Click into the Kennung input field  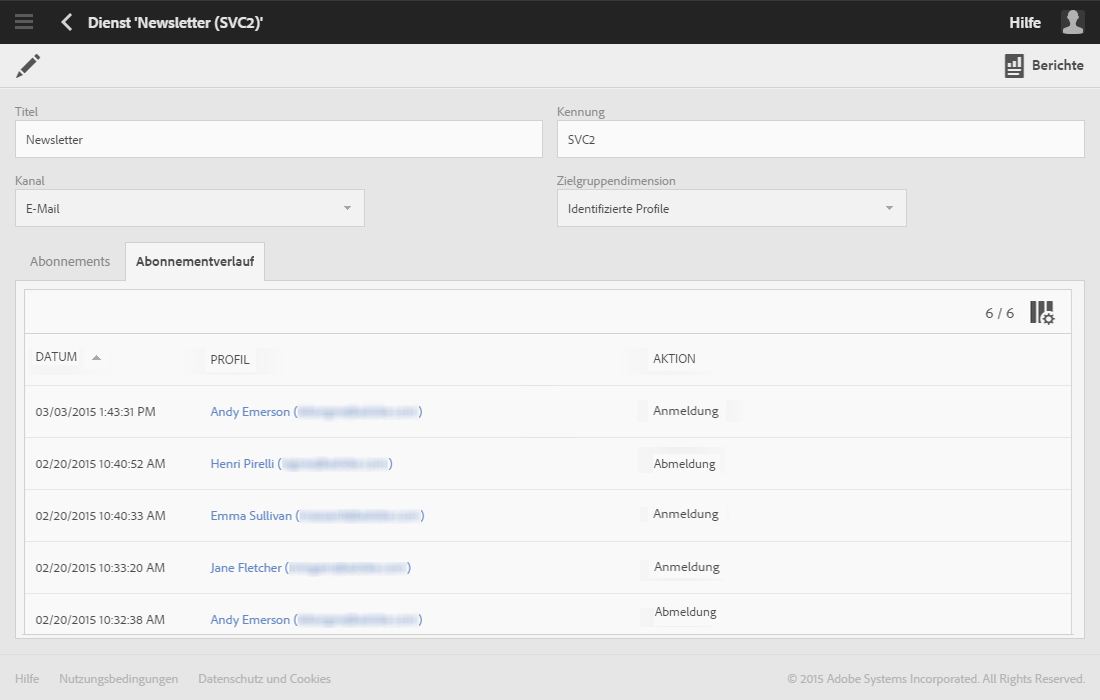tap(820, 140)
